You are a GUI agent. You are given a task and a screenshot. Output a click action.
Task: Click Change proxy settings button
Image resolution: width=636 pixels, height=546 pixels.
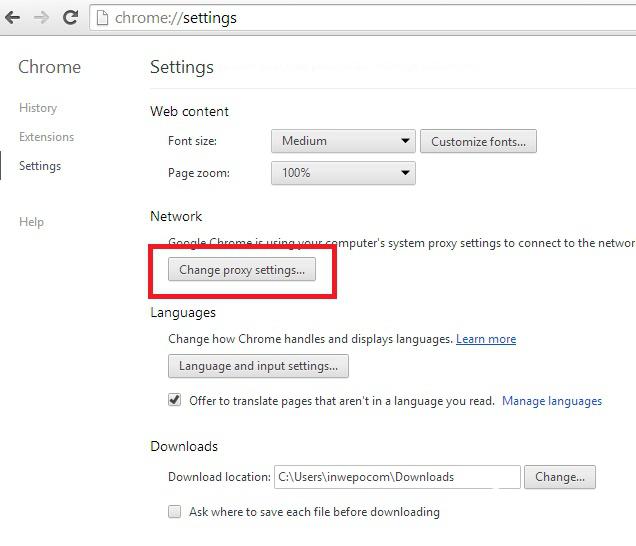click(241, 270)
